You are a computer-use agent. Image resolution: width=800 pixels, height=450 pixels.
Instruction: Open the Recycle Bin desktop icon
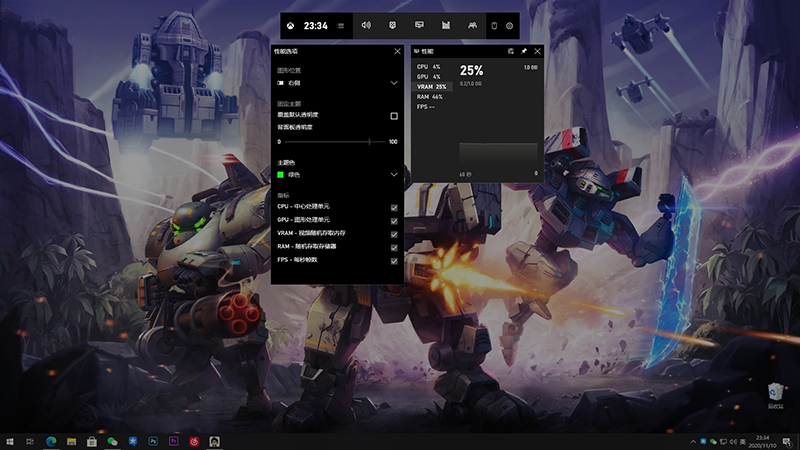(x=776, y=396)
